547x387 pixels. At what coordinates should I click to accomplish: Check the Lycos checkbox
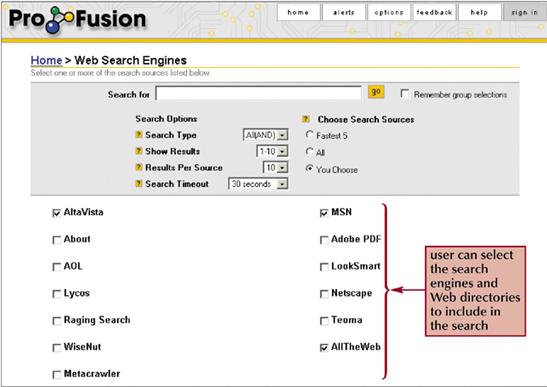pos(57,294)
